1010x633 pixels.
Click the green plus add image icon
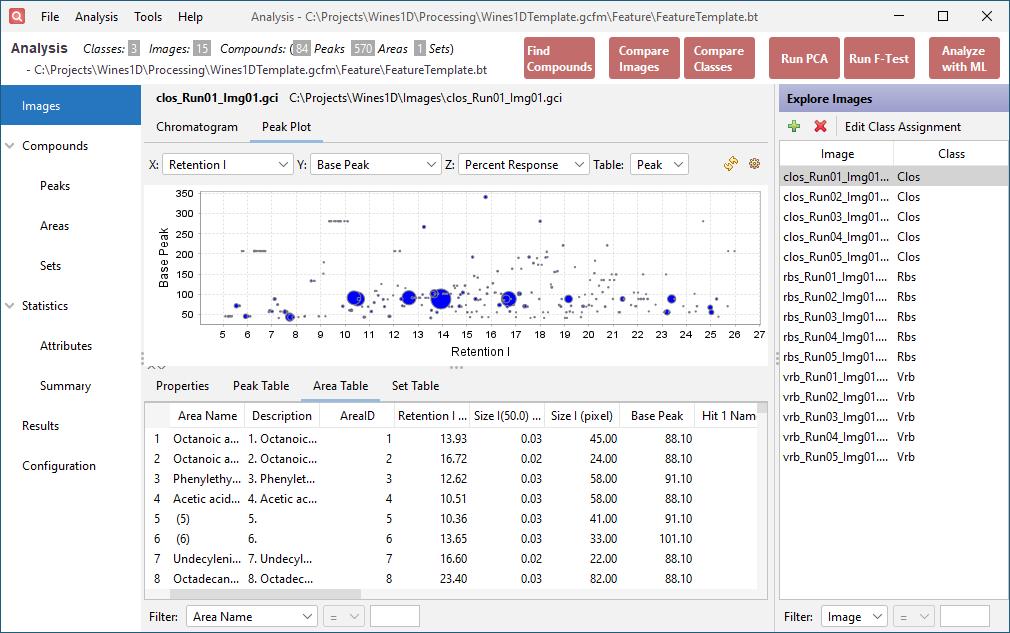(x=794, y=127)
